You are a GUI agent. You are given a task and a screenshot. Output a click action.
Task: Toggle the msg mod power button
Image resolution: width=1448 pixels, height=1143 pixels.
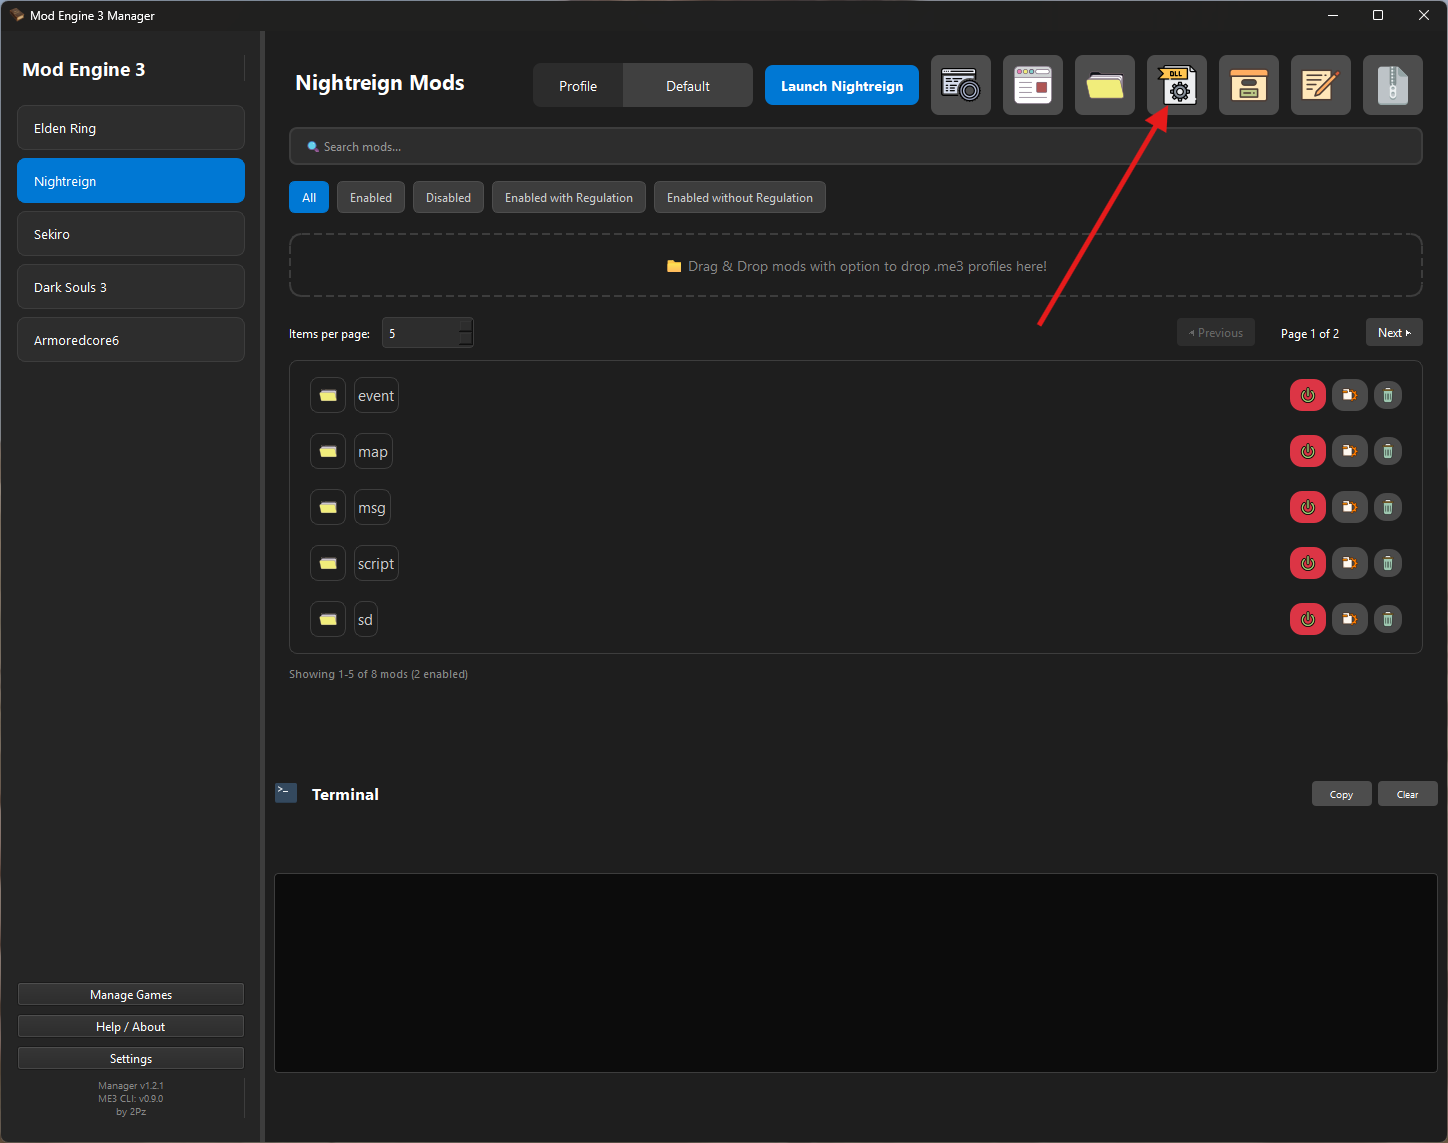click(1307, 507)
